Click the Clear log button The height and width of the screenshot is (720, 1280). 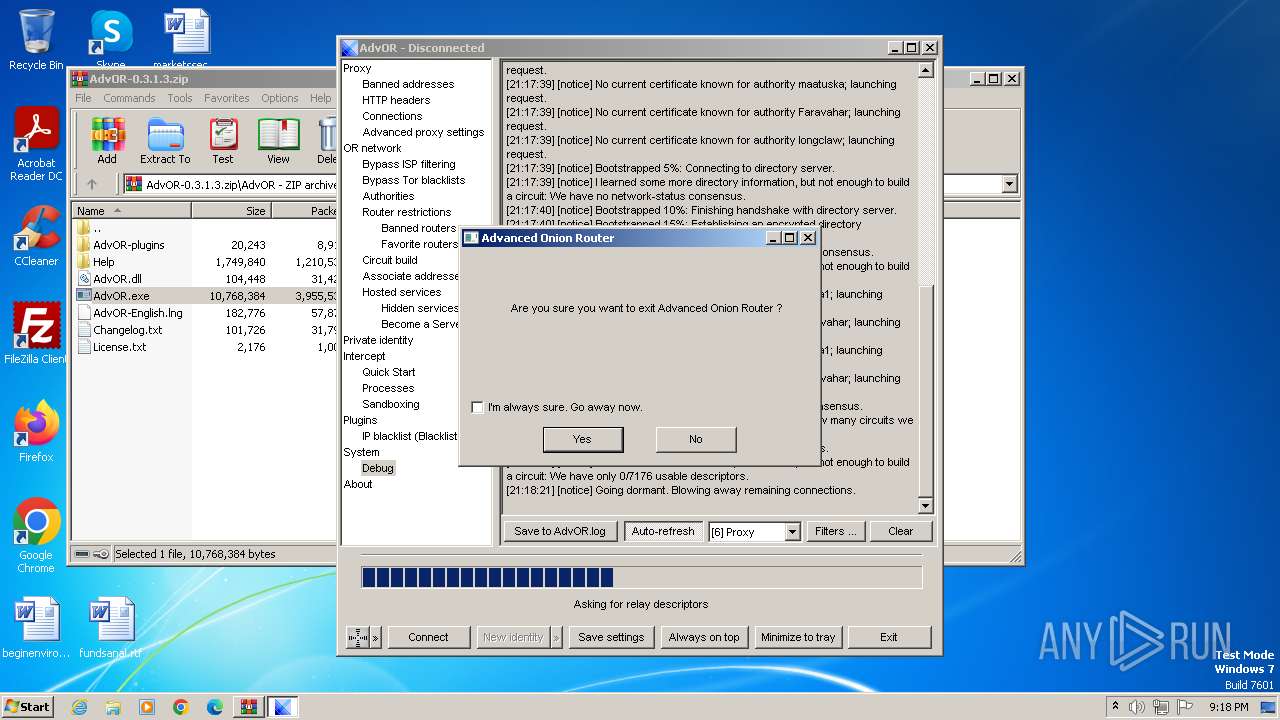click(901, 531)
